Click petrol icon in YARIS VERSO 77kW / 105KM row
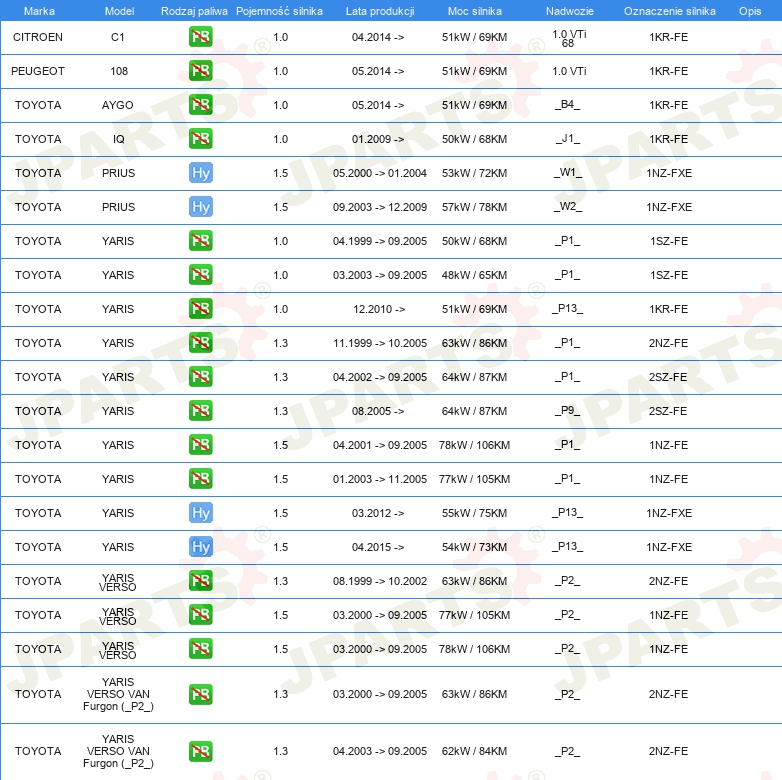The image size is (782, 780). [x=200, y=614]
